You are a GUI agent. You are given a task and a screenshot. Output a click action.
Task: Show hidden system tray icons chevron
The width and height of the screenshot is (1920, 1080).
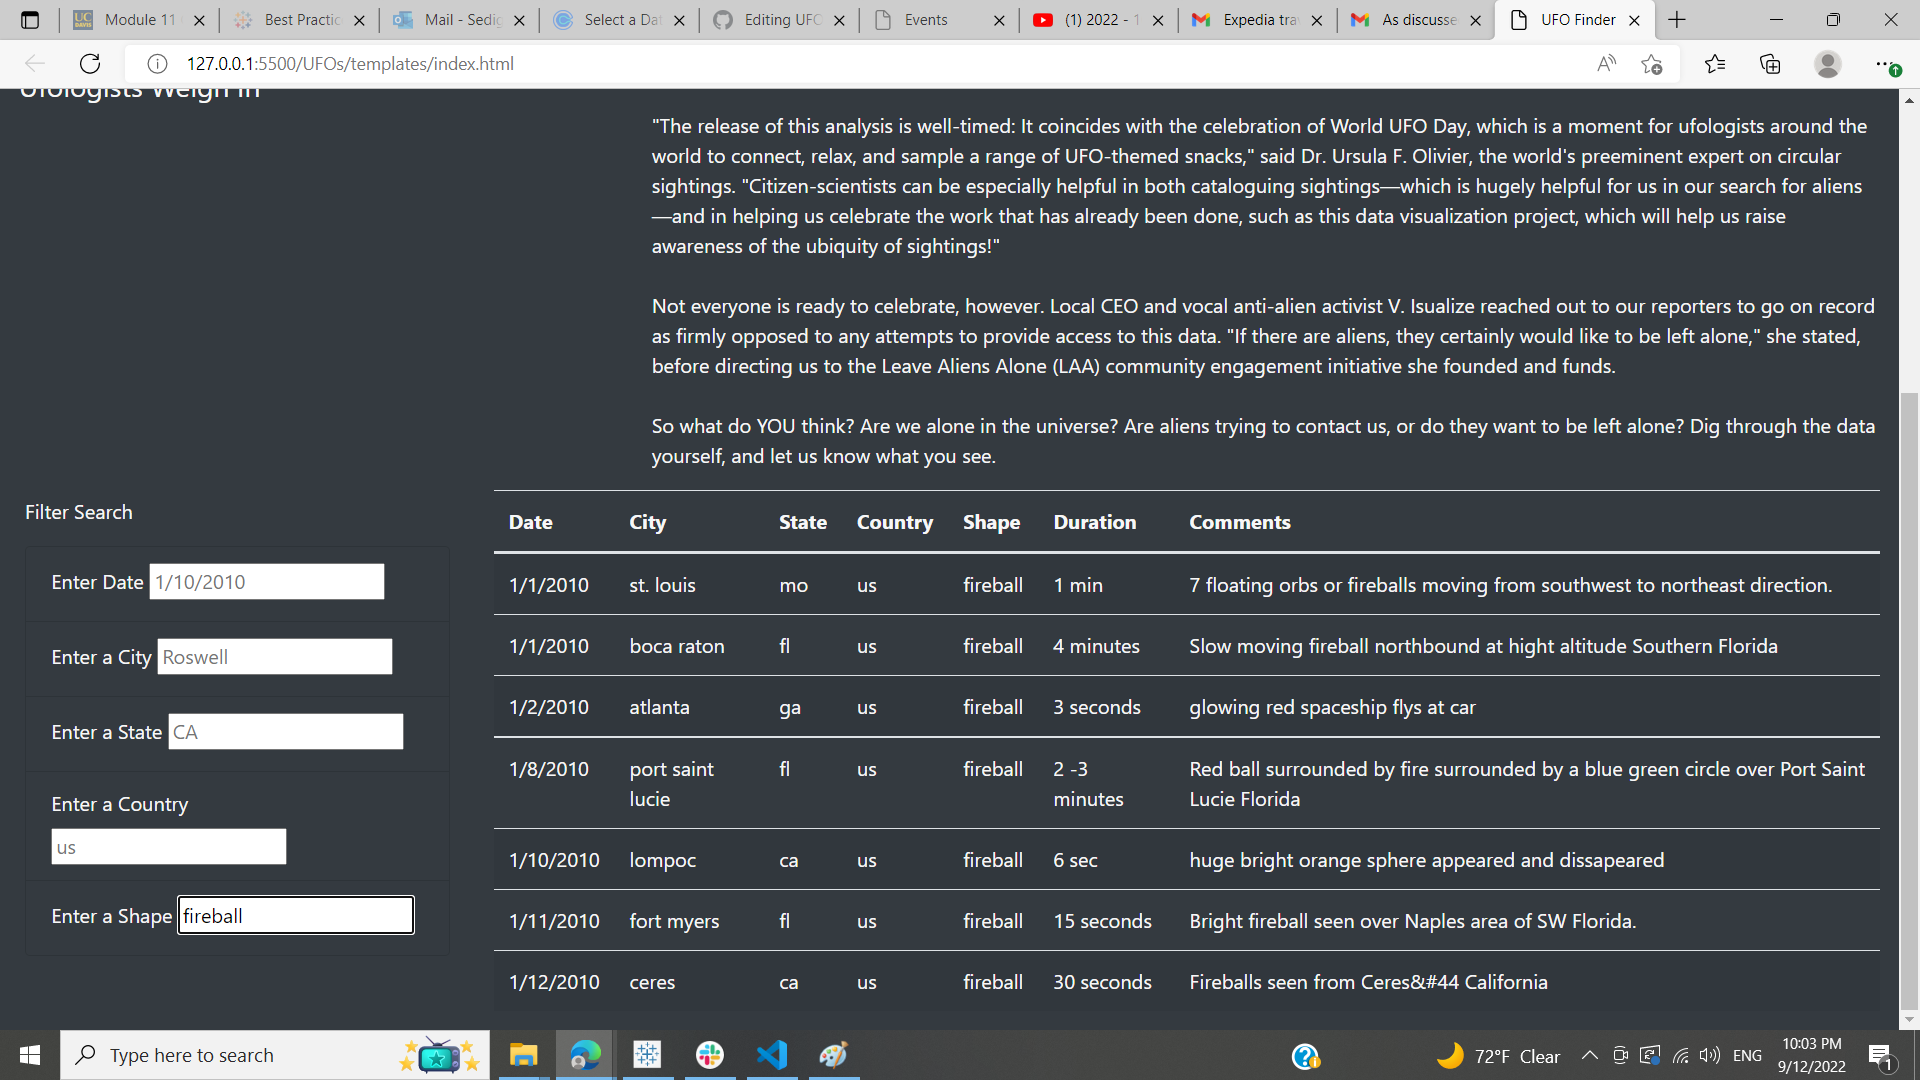click(1589, 1055)
